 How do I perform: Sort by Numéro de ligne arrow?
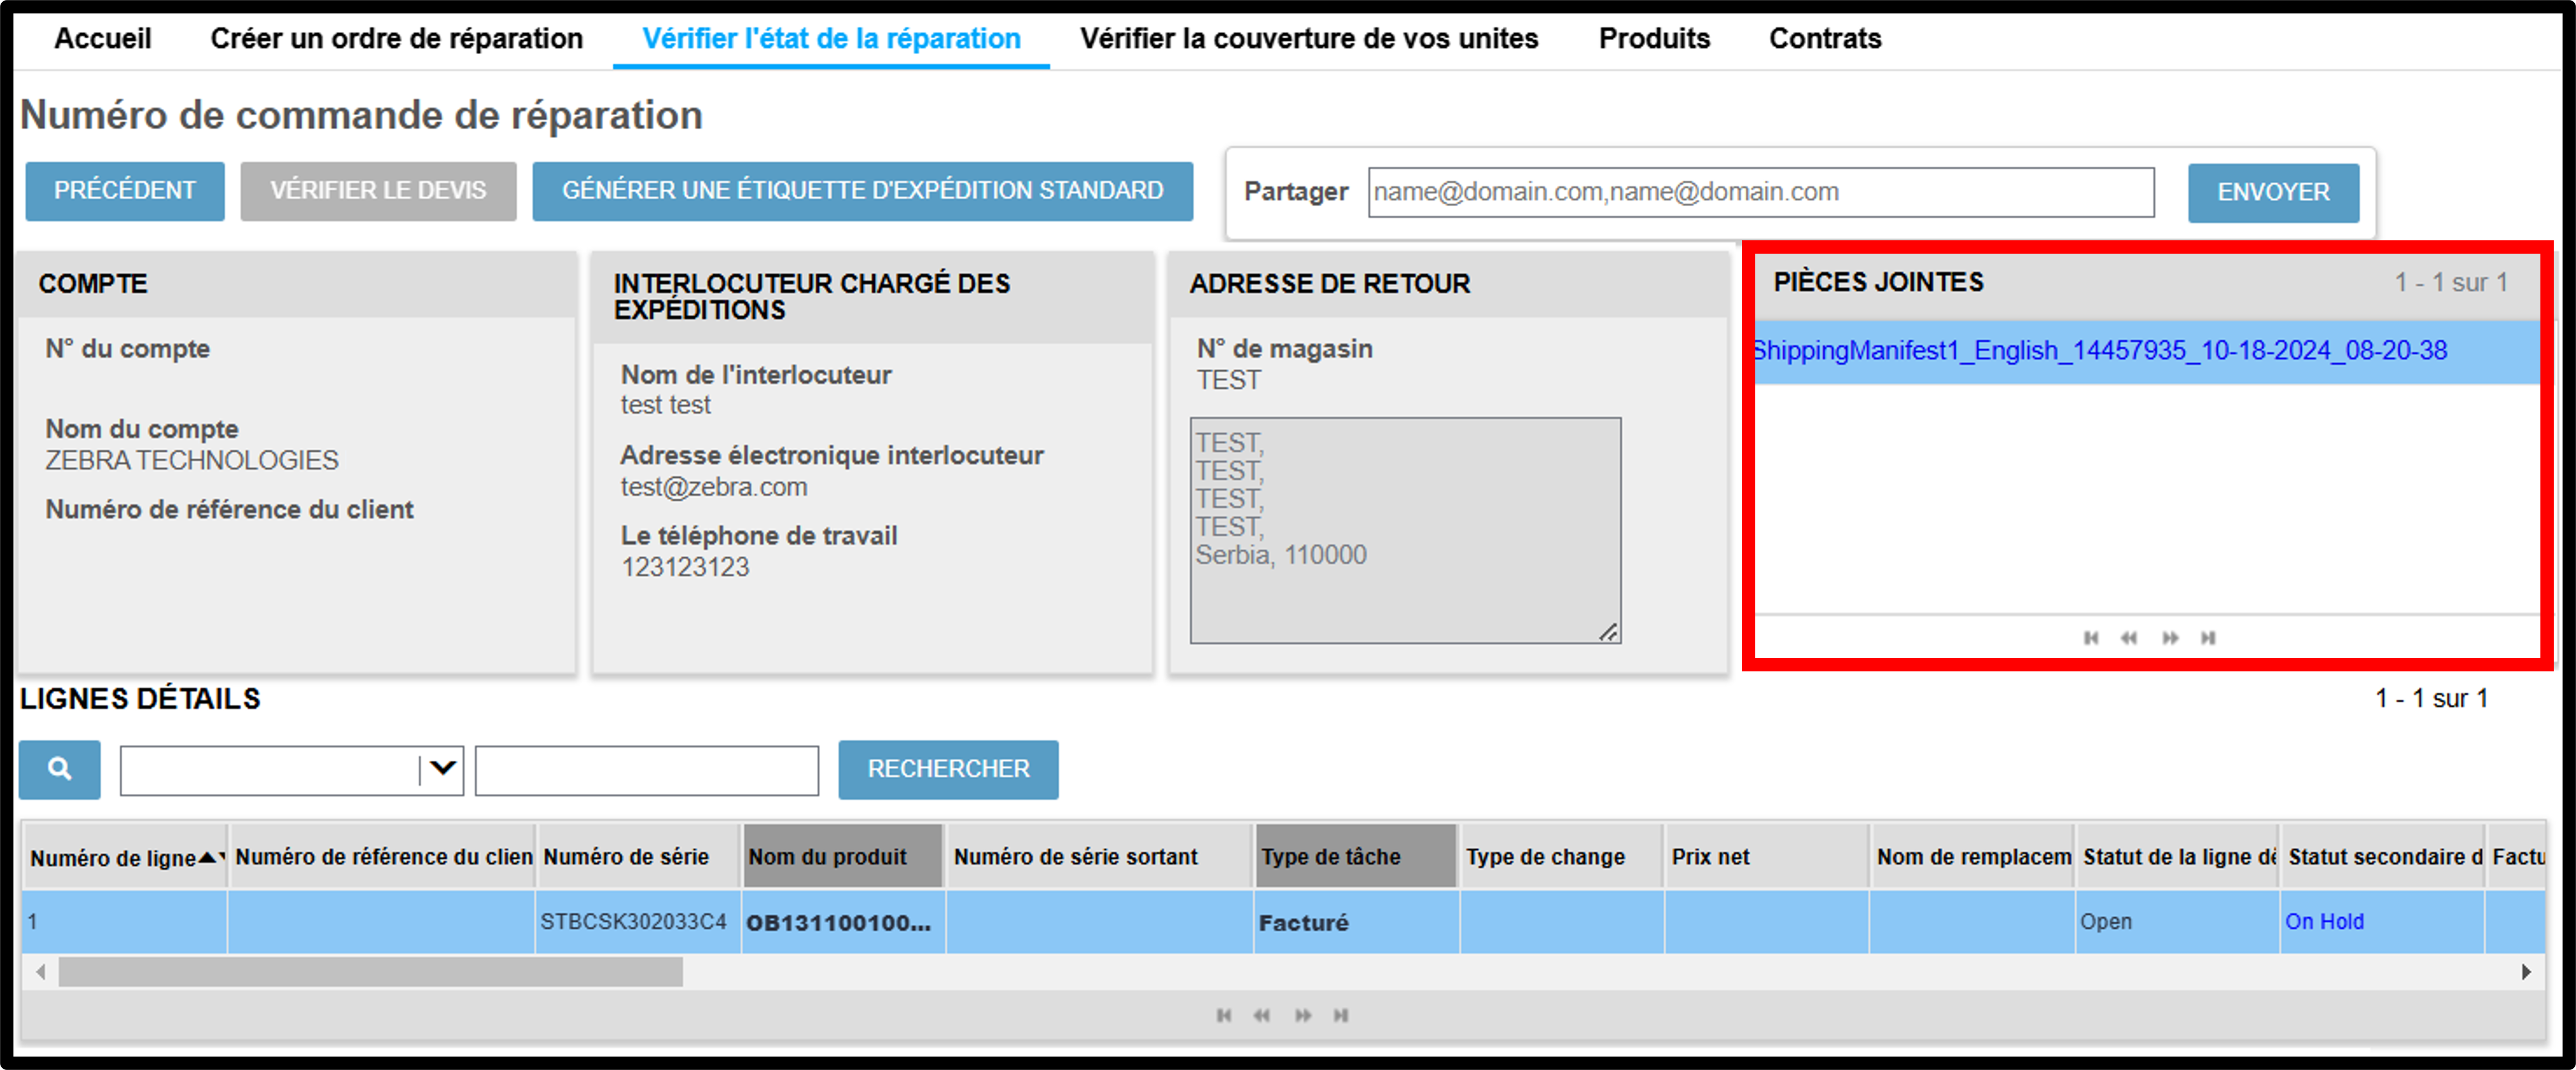click(208, 858)
